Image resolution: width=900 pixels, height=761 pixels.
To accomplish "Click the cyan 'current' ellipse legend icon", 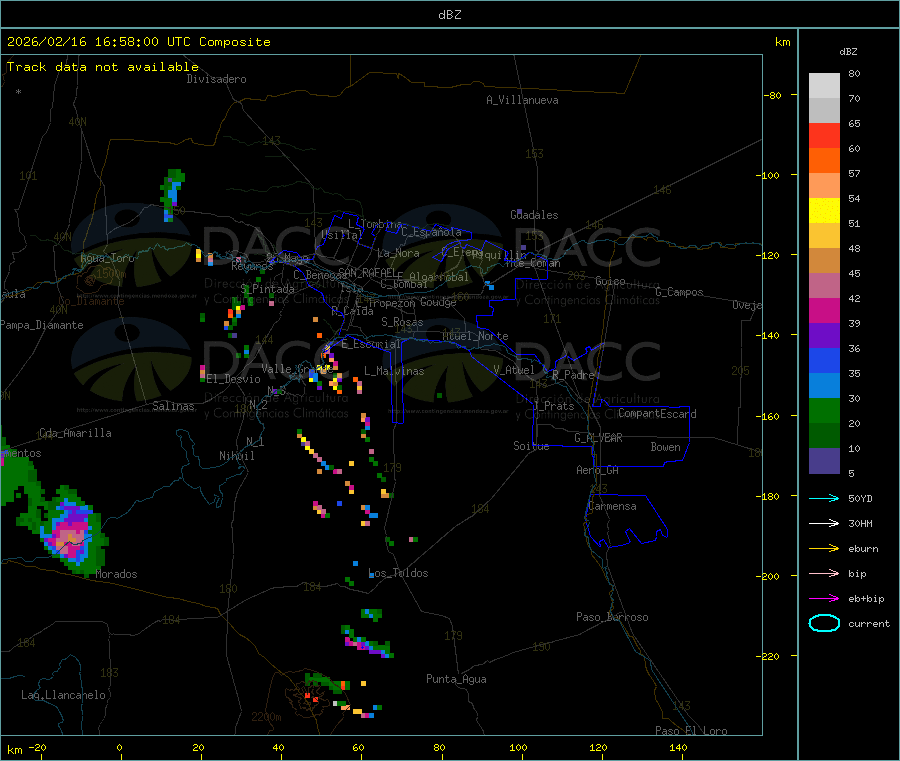I will click(824, 623).
